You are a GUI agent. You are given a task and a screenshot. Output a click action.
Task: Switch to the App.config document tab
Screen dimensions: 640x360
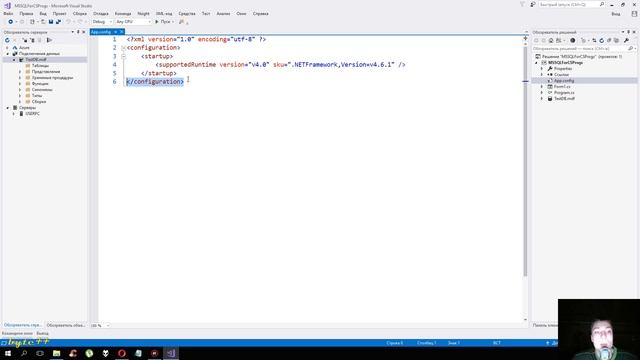point(101,32)
